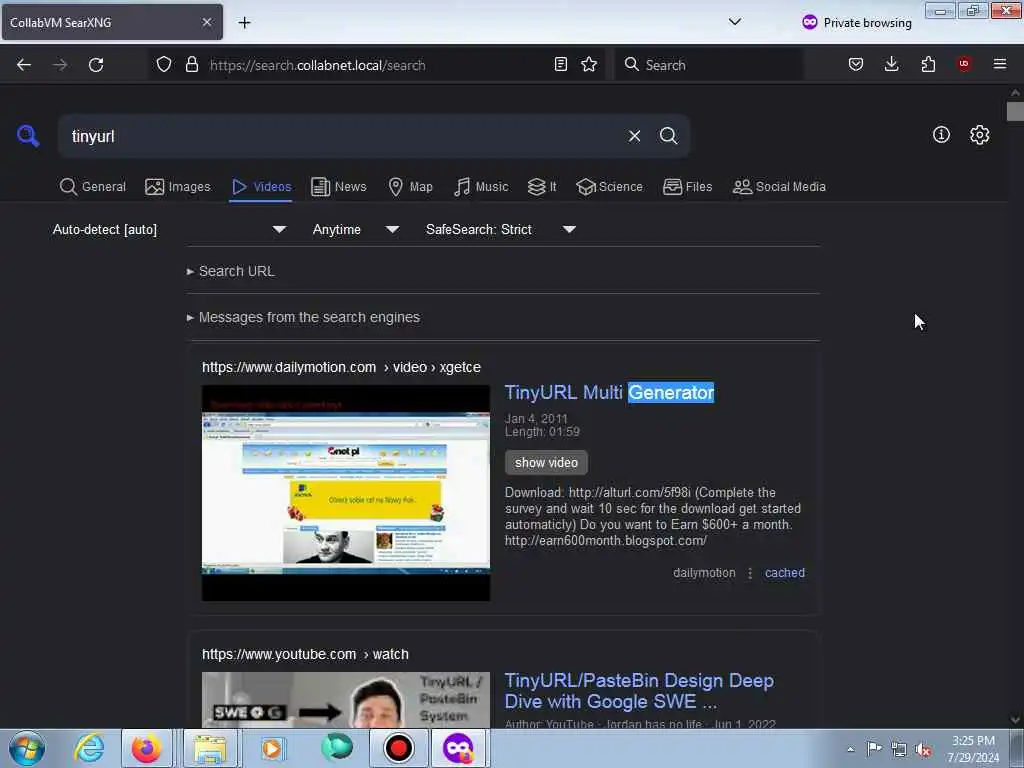Open Auto-detect language dropdown
The height and width of the screenshot is (768, 1024).
169,229
